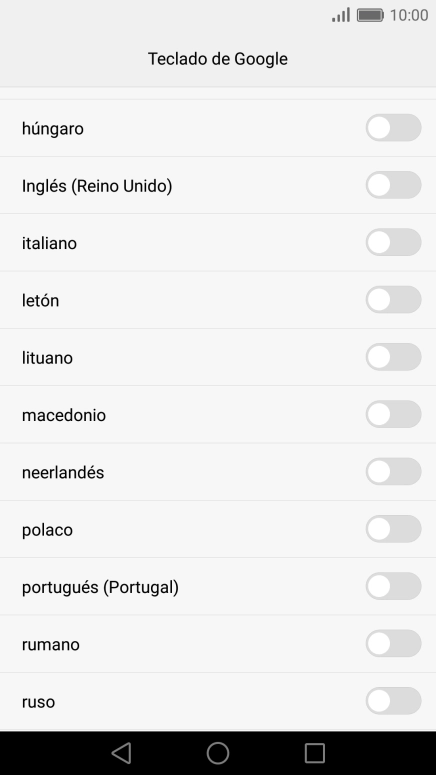Viewport: 436px width, 775px height.
Task: Tap the battery status icon
Action: pyautogui.click(x=370, y=15)
